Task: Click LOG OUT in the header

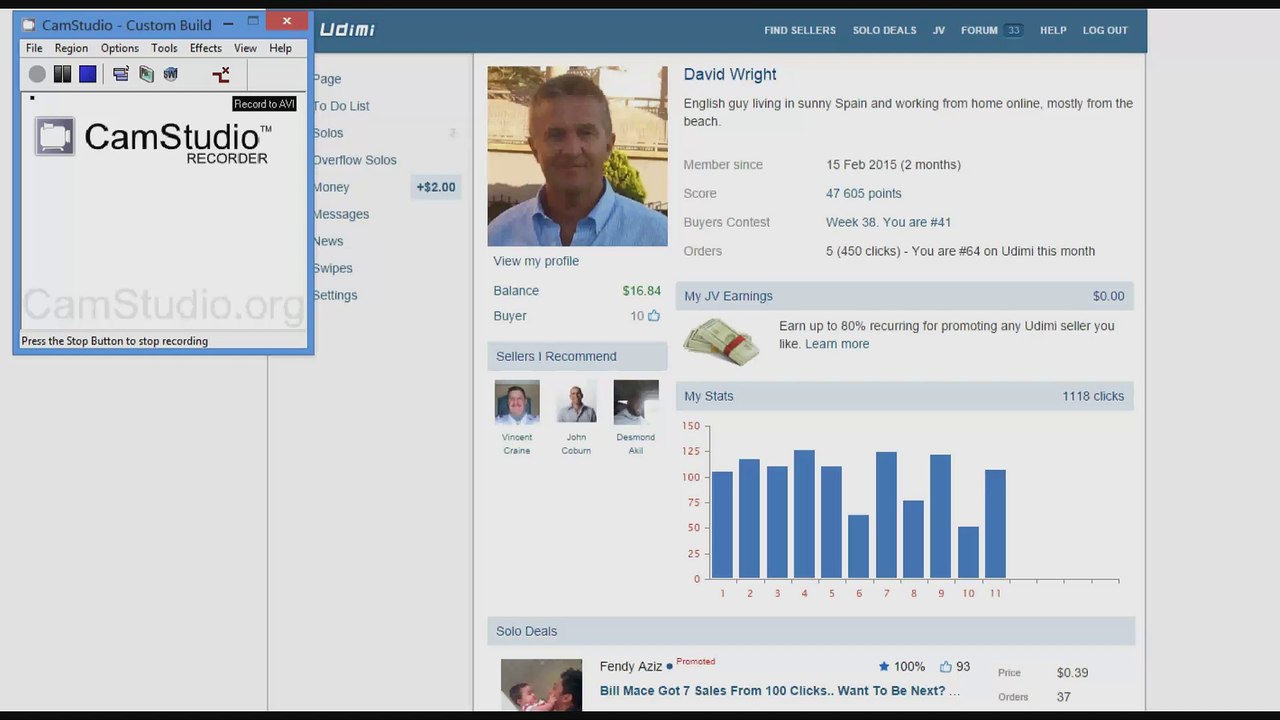Action: 1105,31
